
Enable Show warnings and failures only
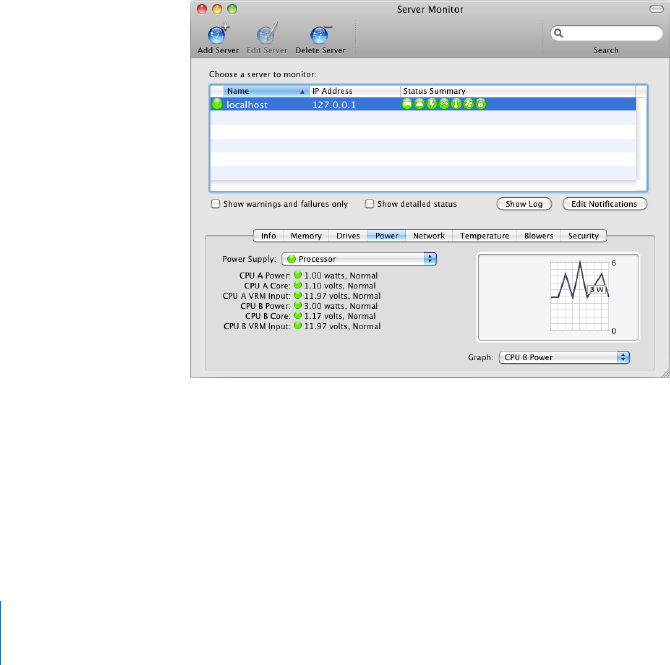[x=215, y=204]
